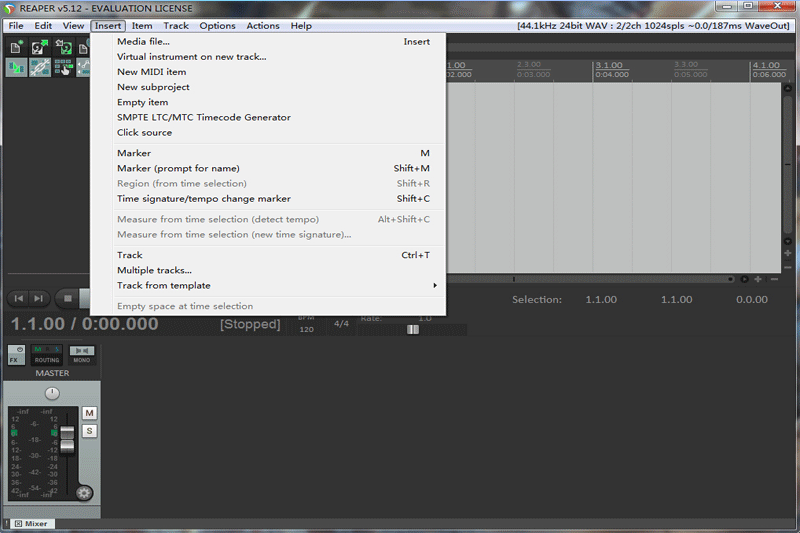Screen dimensions: 800x533
Task: Solo the master track
Action: 89,431
